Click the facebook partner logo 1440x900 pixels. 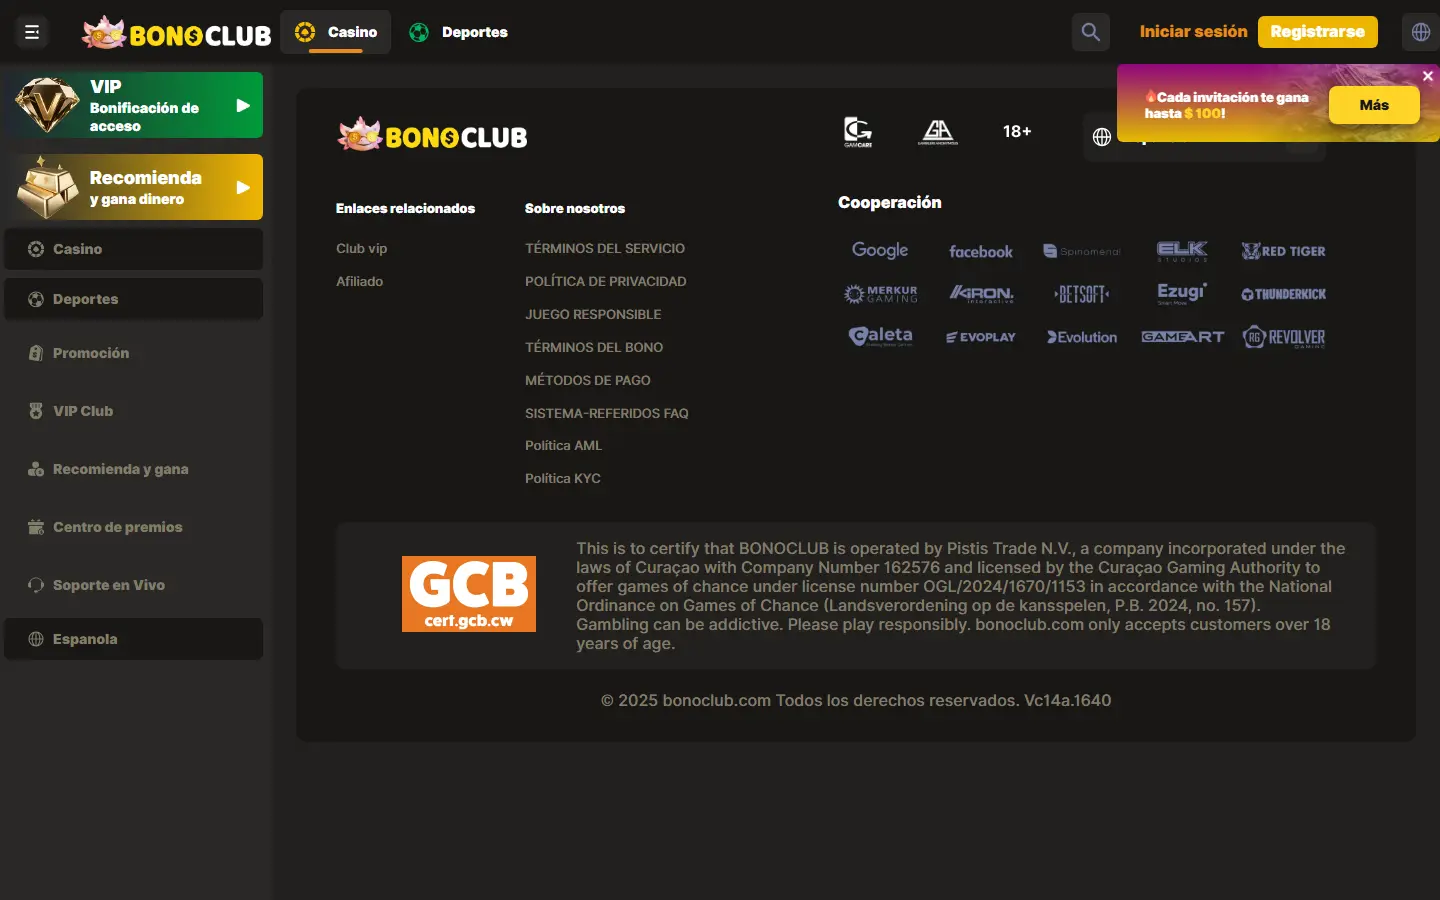(x=981, y=251)
